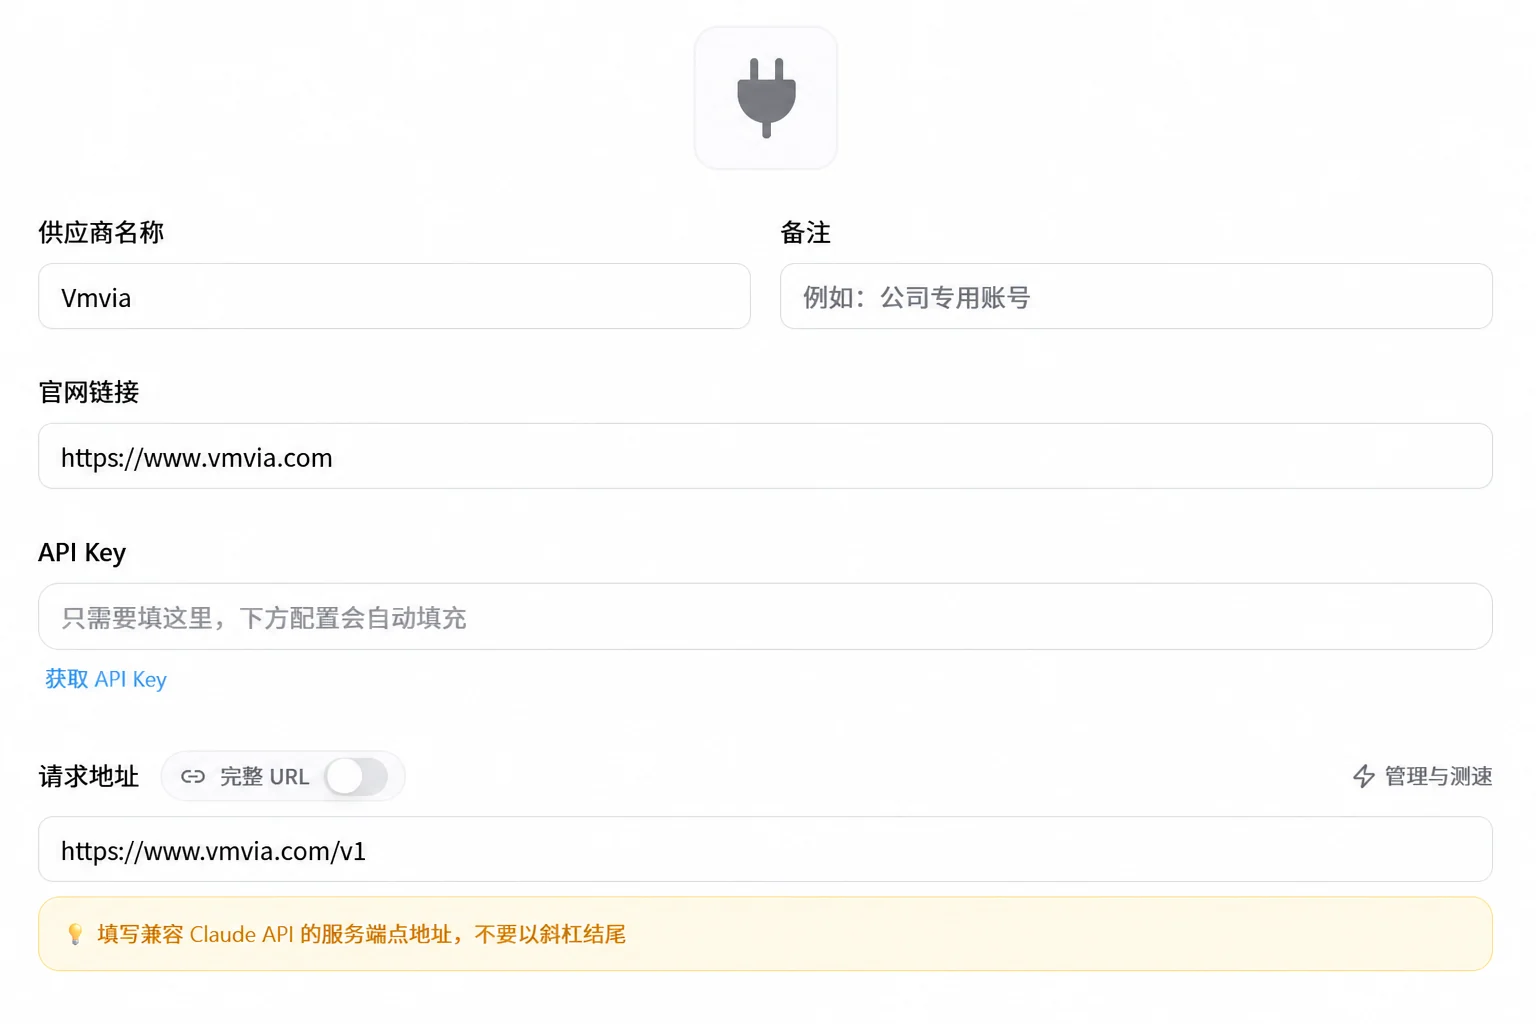Click the 官网链接 field with https://www.vmvia.com

[765, 456]
